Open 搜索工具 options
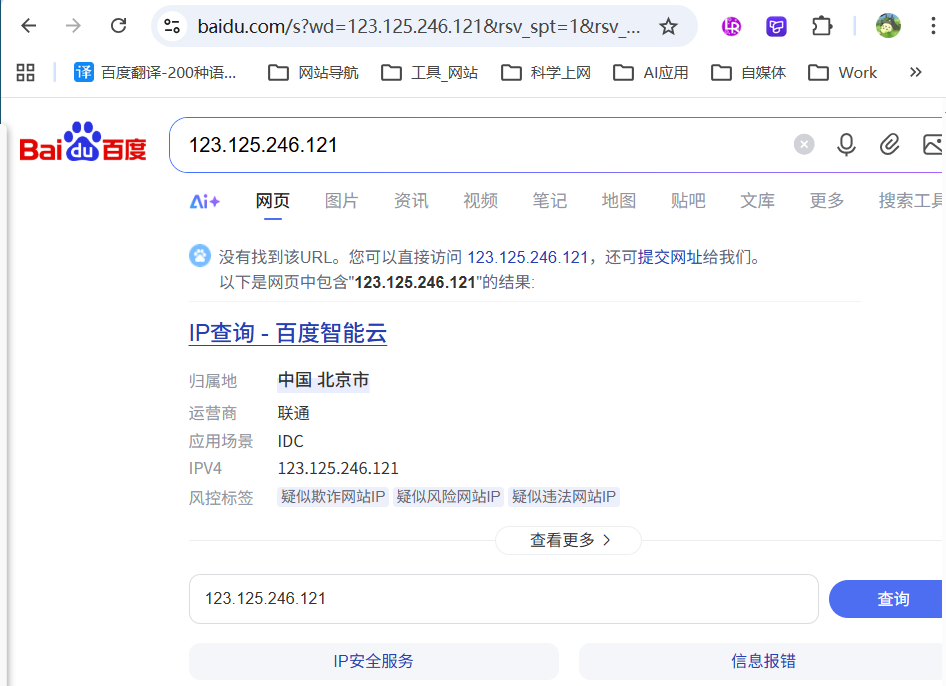946x686 pixels. [911, 201]
